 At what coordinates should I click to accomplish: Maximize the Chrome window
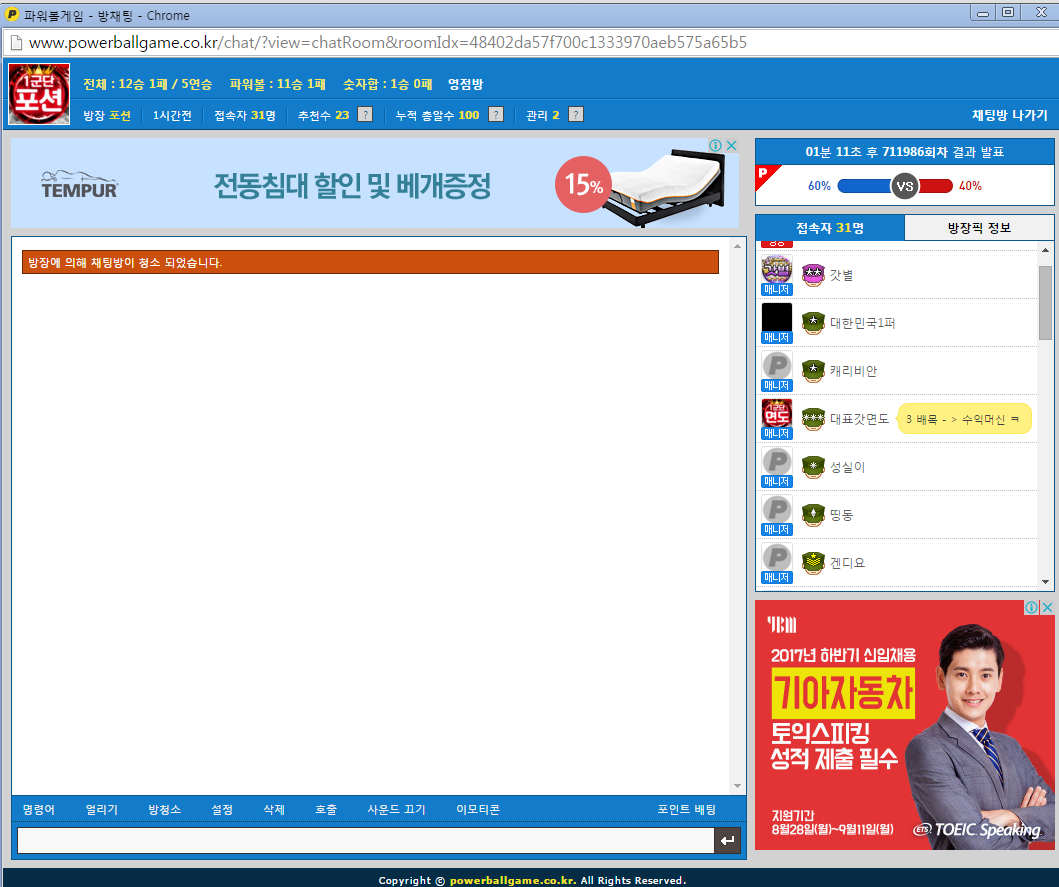1008,12
